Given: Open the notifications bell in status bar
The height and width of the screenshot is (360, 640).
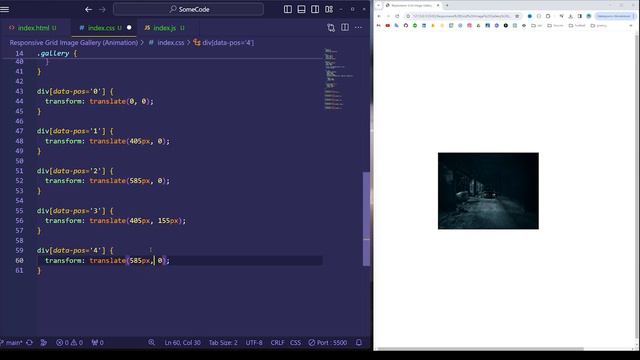Looking at the screenshot, I should [x=359, y=342].
